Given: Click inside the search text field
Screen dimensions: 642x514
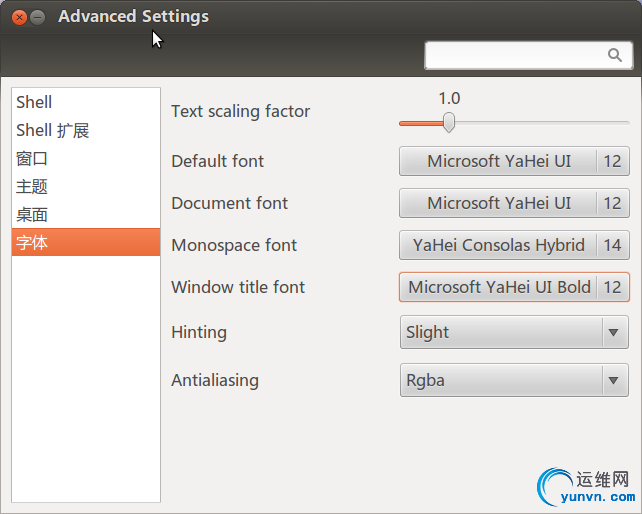Looking at the screenshot, I should [515, 55].
